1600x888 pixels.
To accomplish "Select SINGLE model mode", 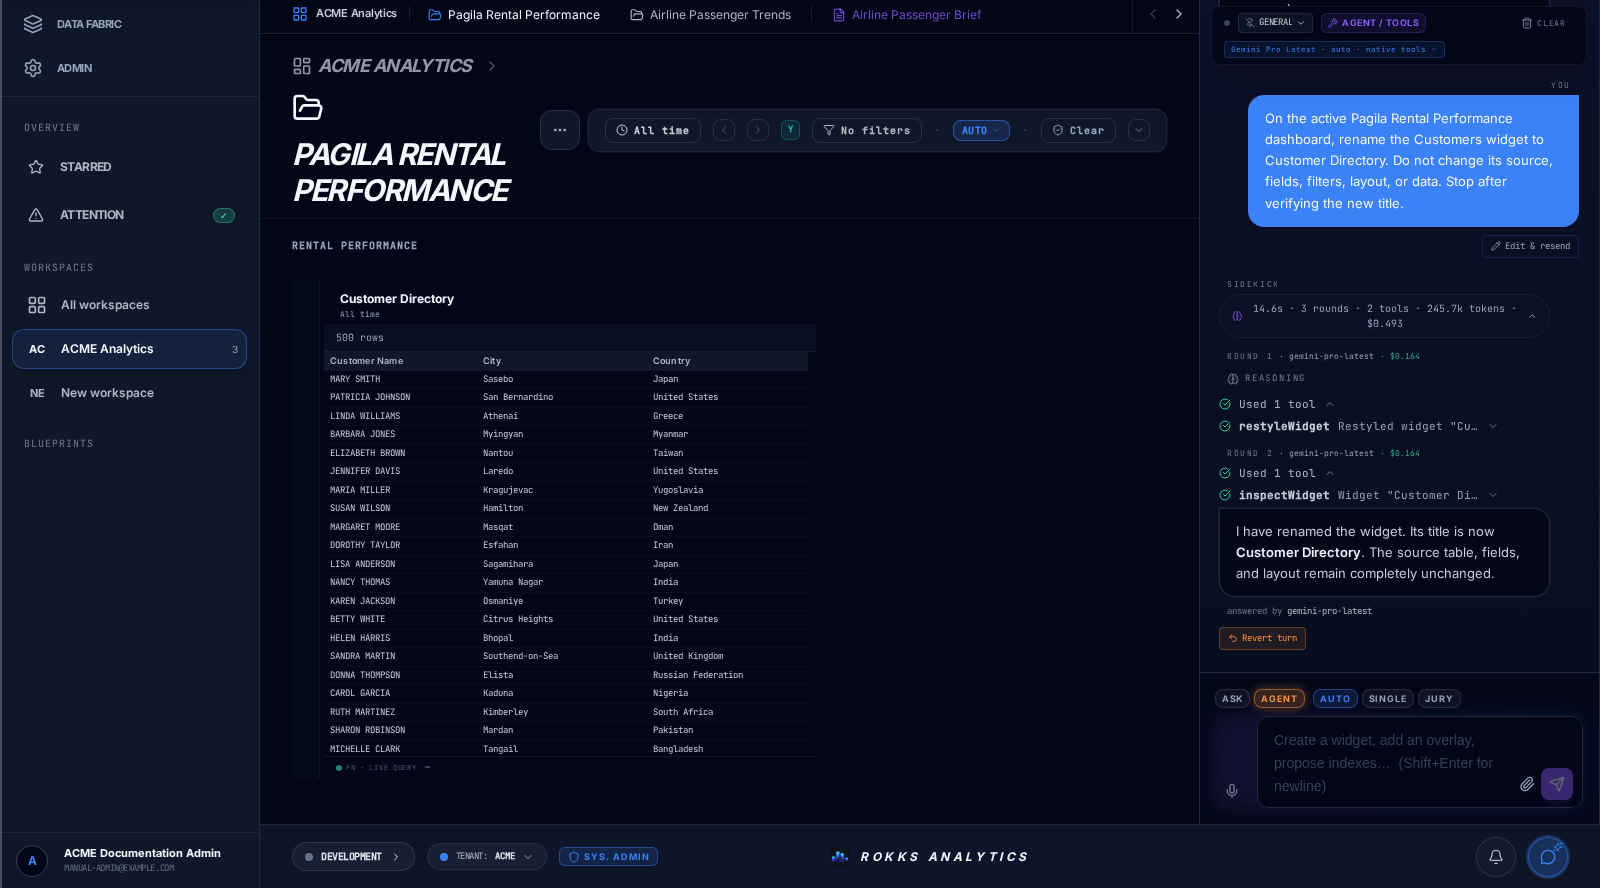I will [1388, 699].
